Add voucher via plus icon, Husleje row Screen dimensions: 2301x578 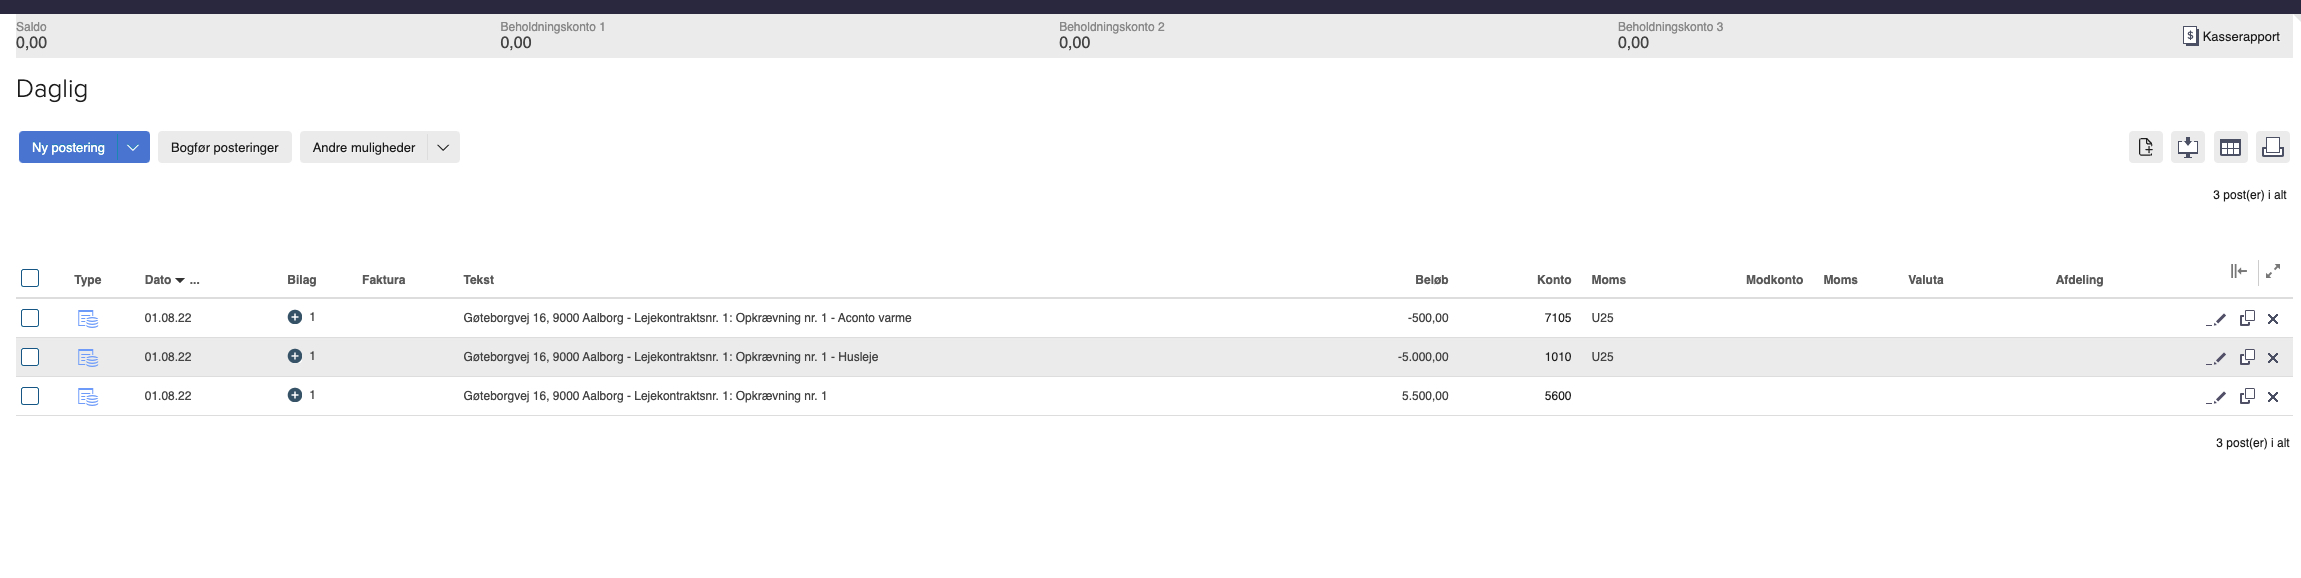(x=295, y=356)
